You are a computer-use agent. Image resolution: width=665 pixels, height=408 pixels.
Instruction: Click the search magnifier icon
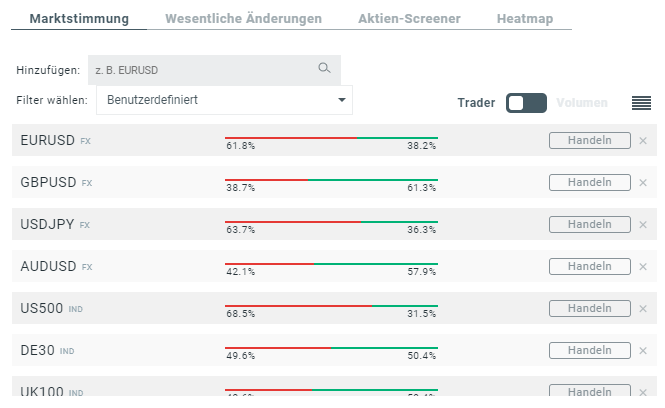[324, 68]
